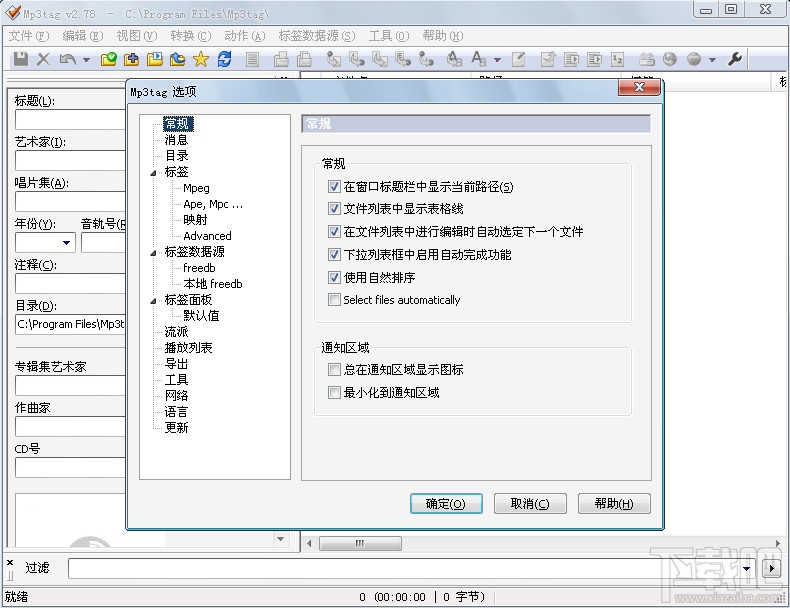Uncheck 文件列表中显示表格线 checkbox
The width and height of the screenshot is (790, 608).
[x=334, y=209]
